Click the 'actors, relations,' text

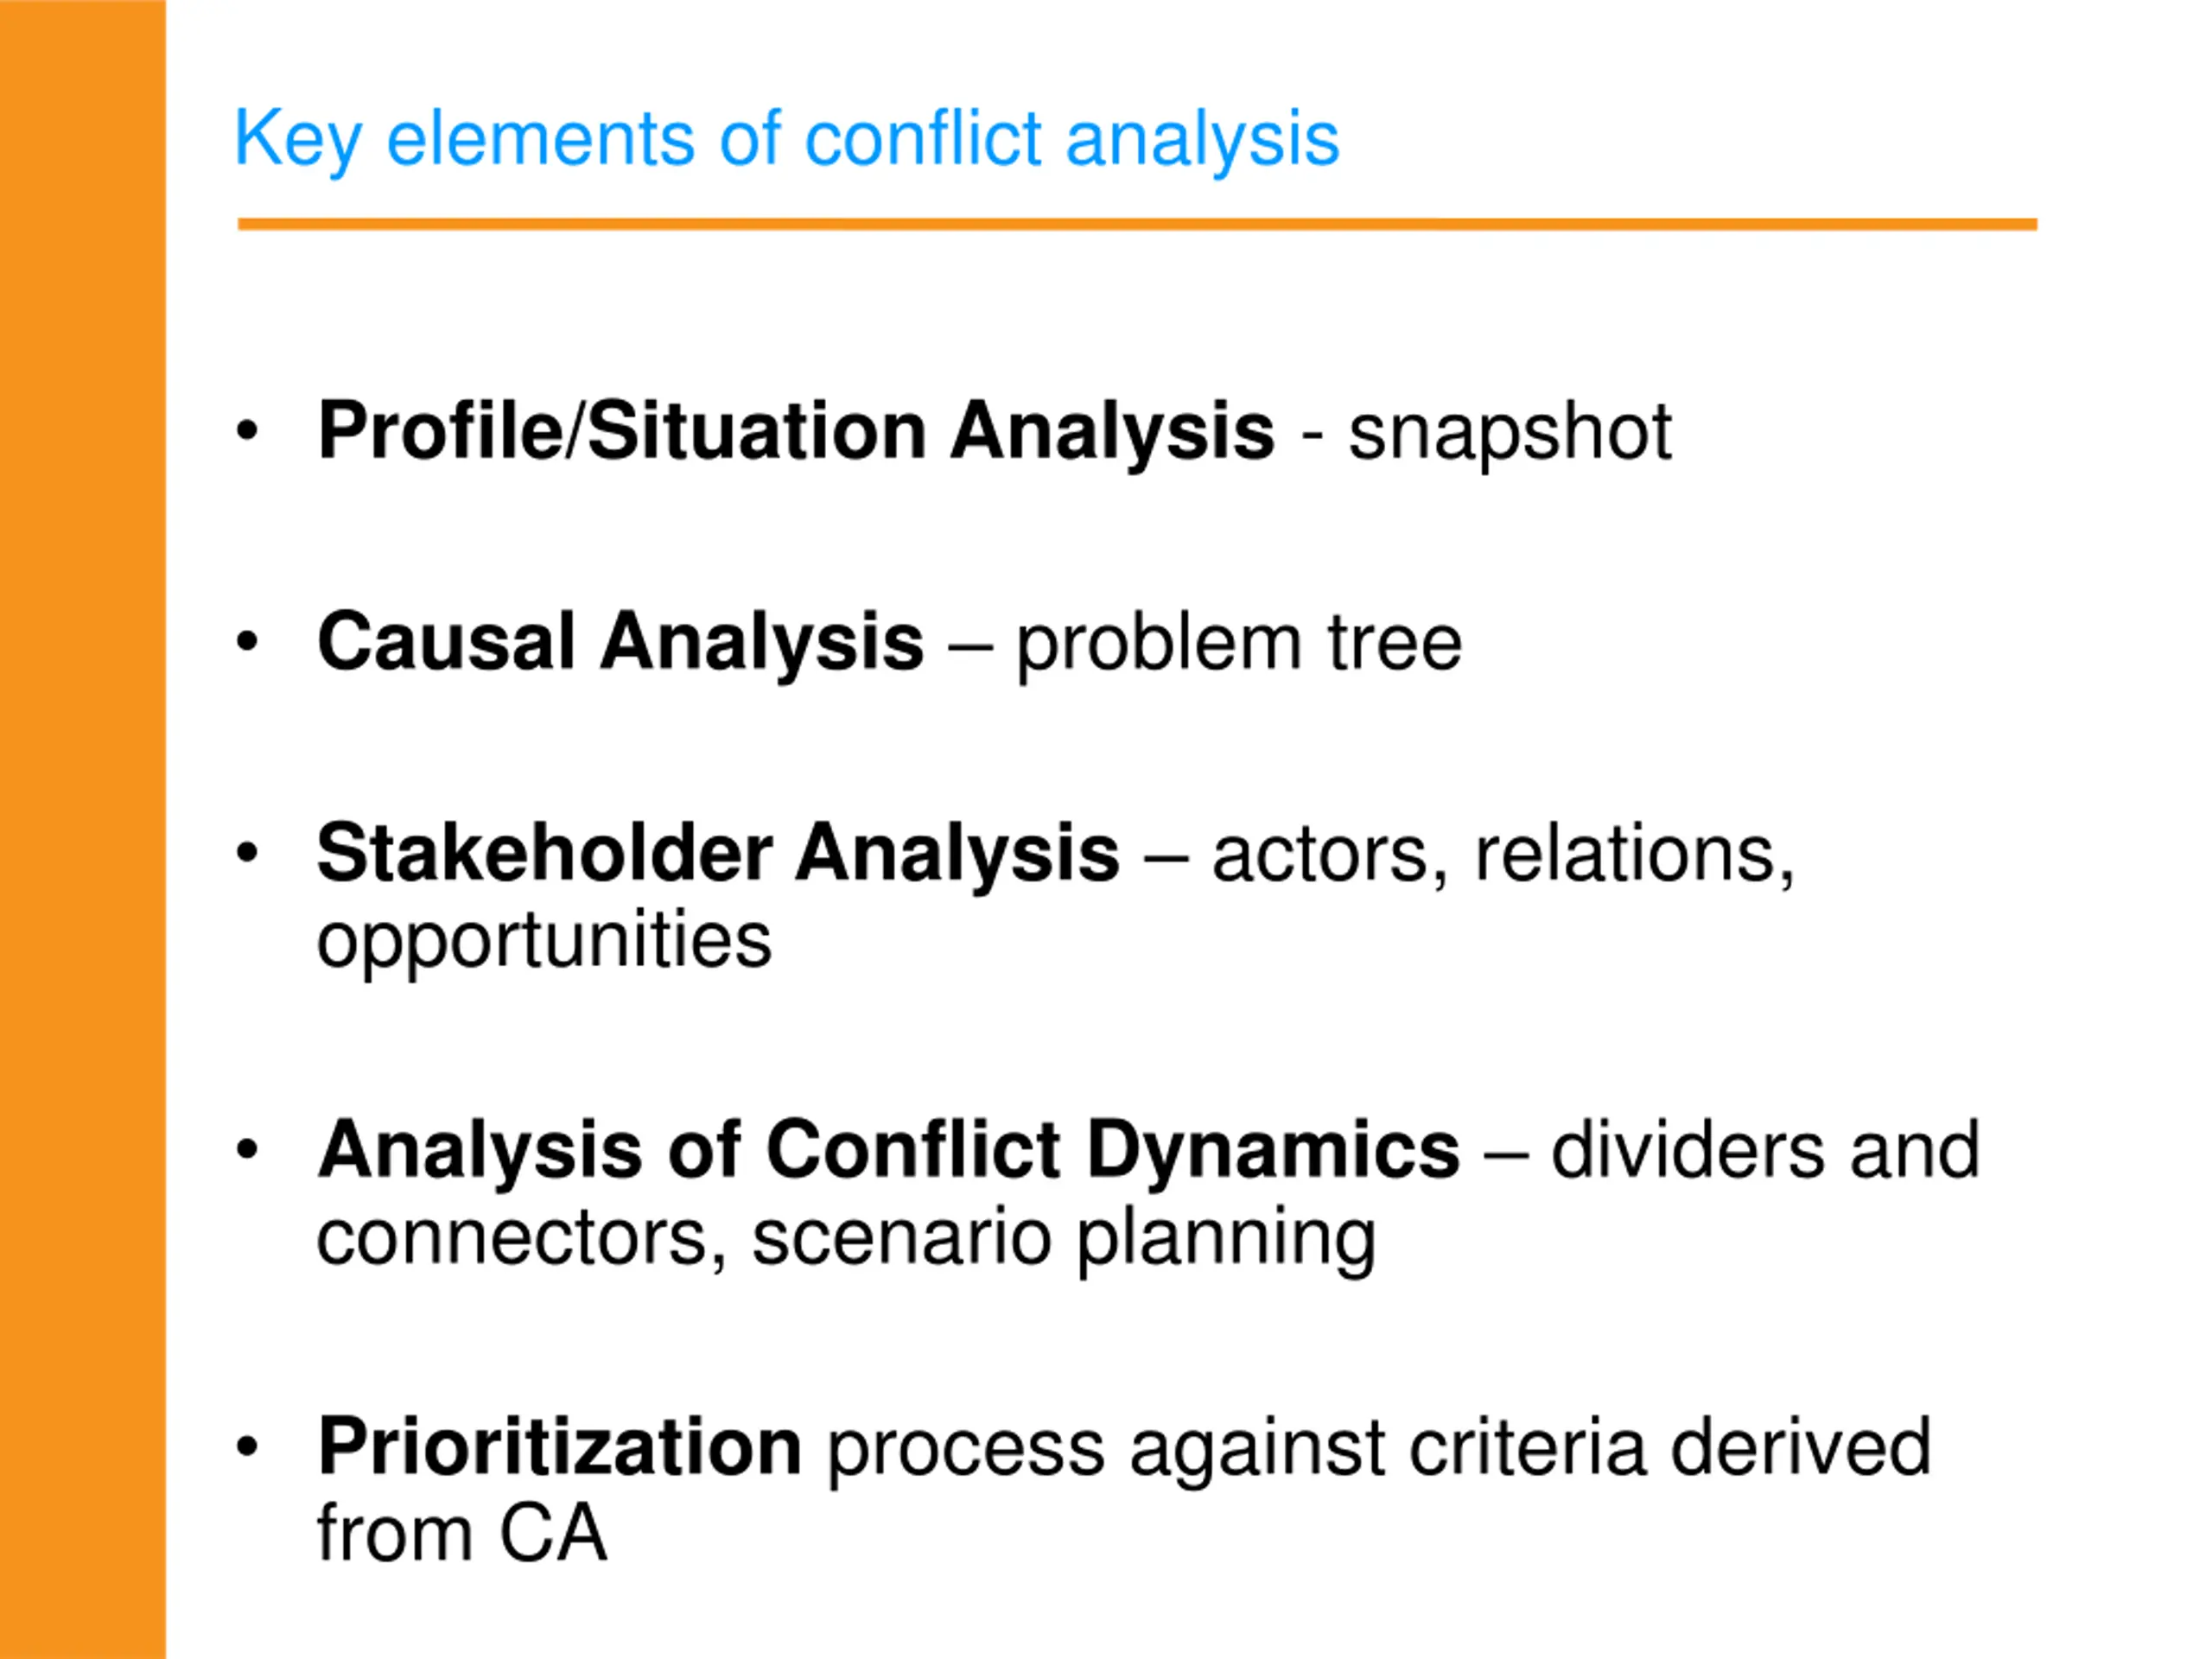(x=1503, y=856)
